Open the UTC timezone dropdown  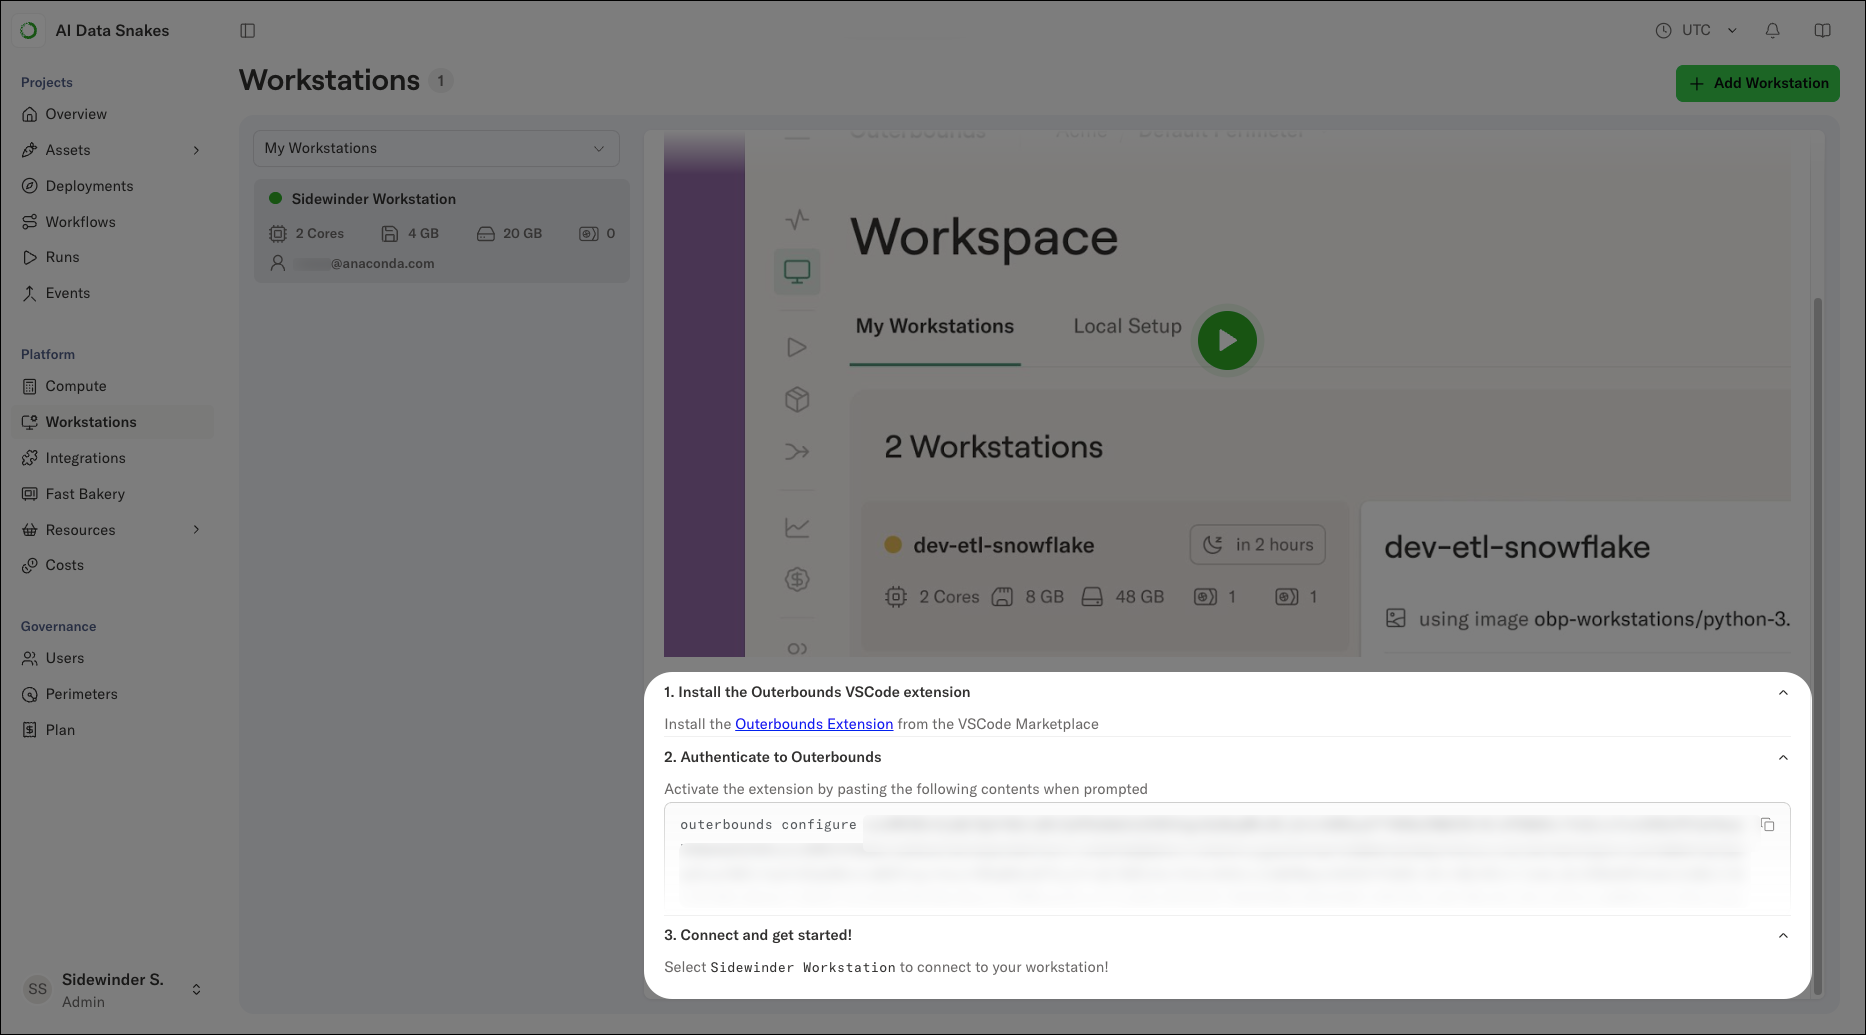tap(1697, 31)
